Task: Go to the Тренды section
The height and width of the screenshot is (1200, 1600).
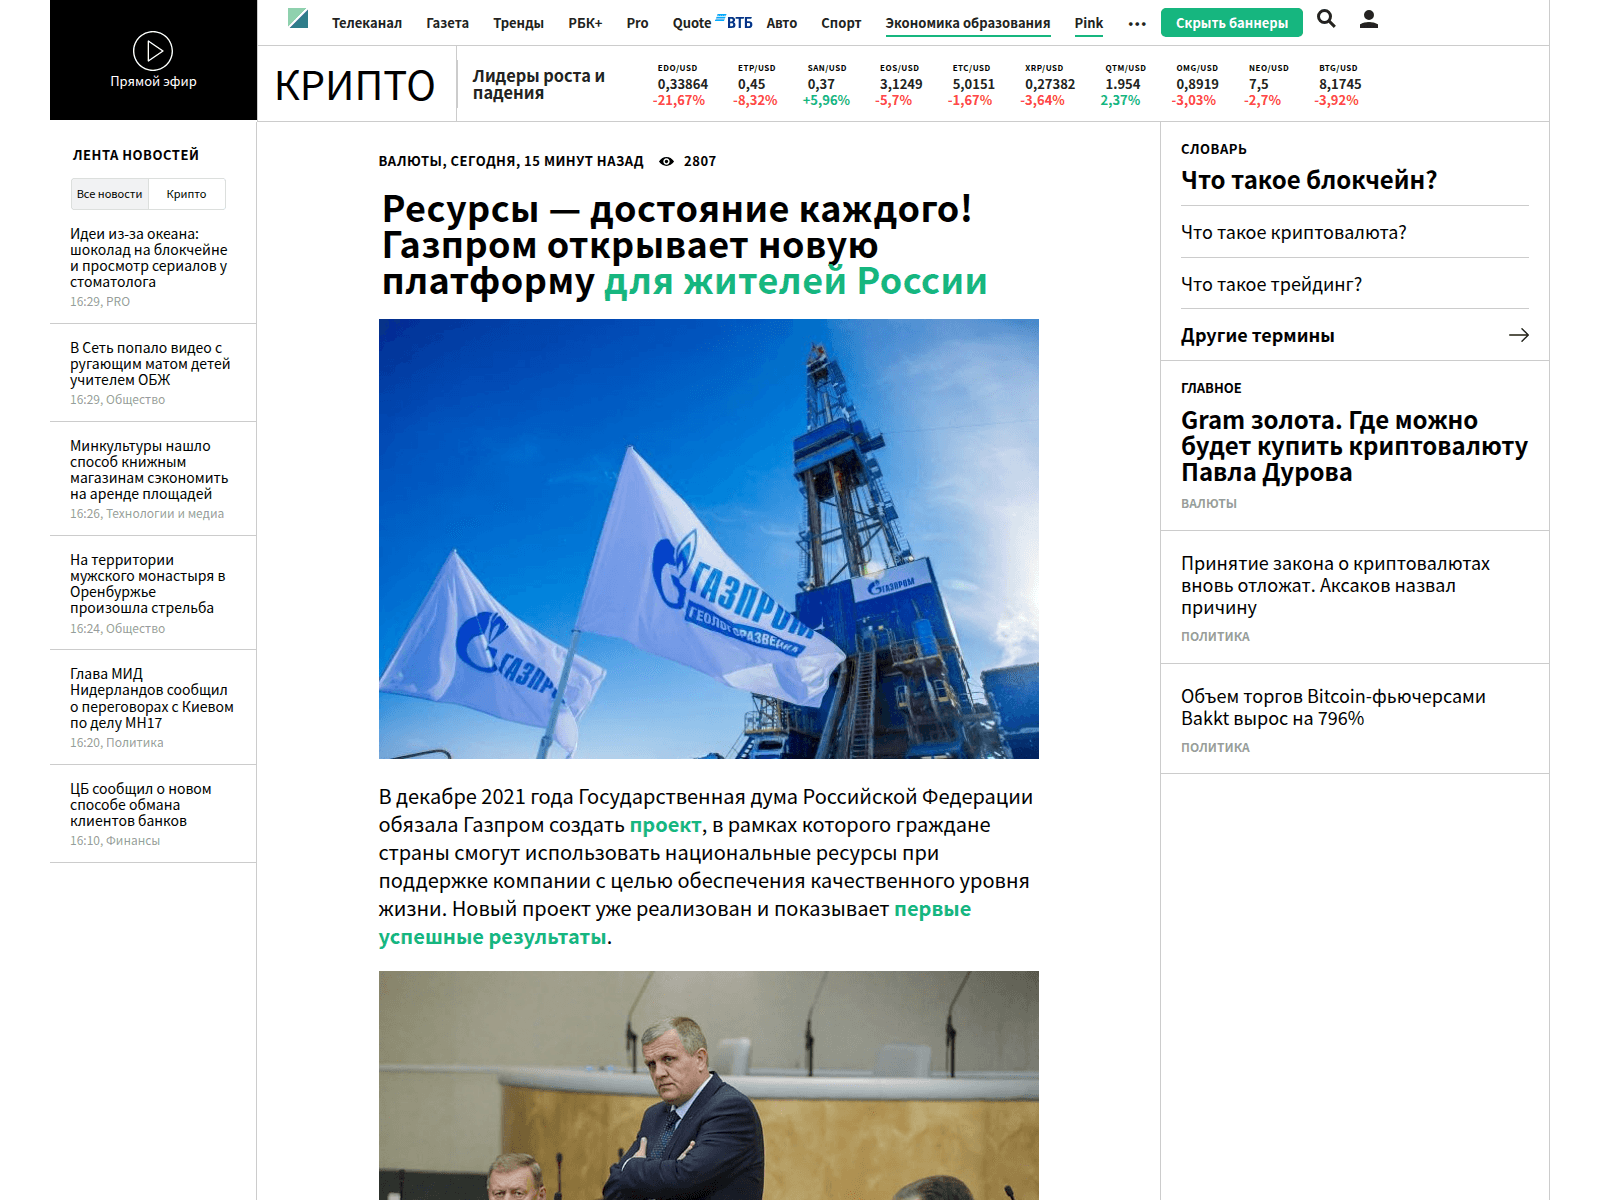Action: (518, 23)
